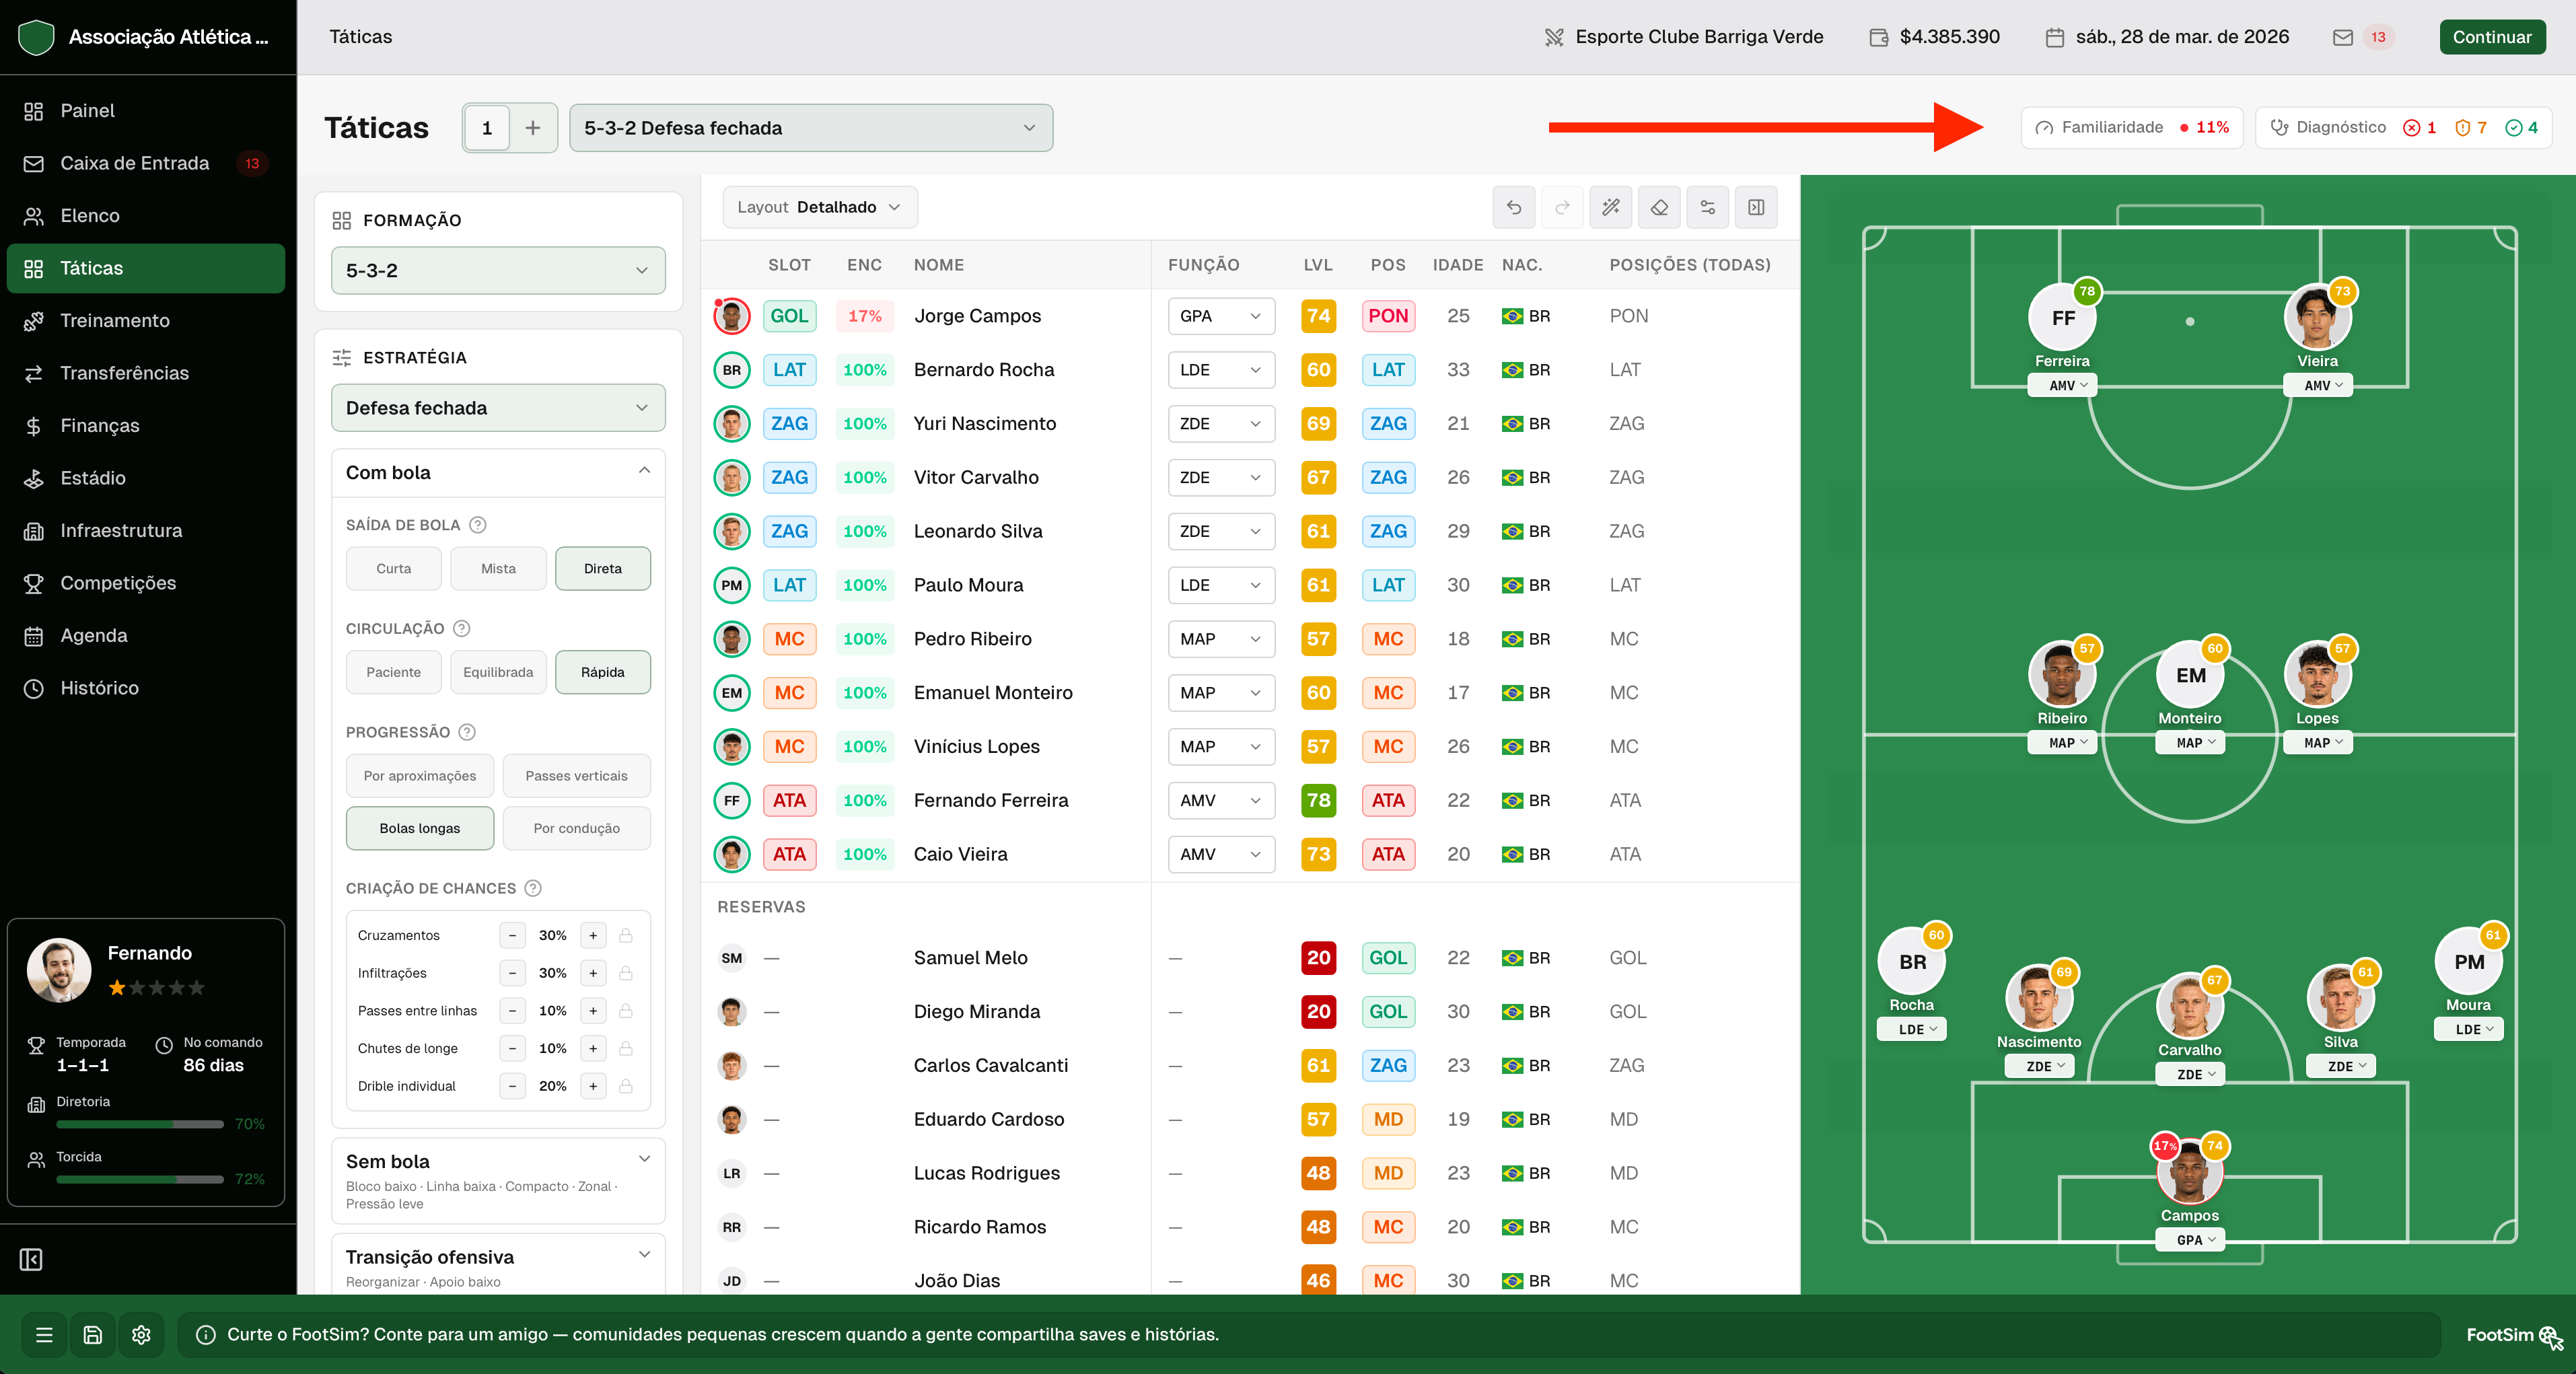The image size is (2576, 1374).
Task: Click the magic wand auto-pick icon
Action: pyautogui.click(x=1611, y=207)
